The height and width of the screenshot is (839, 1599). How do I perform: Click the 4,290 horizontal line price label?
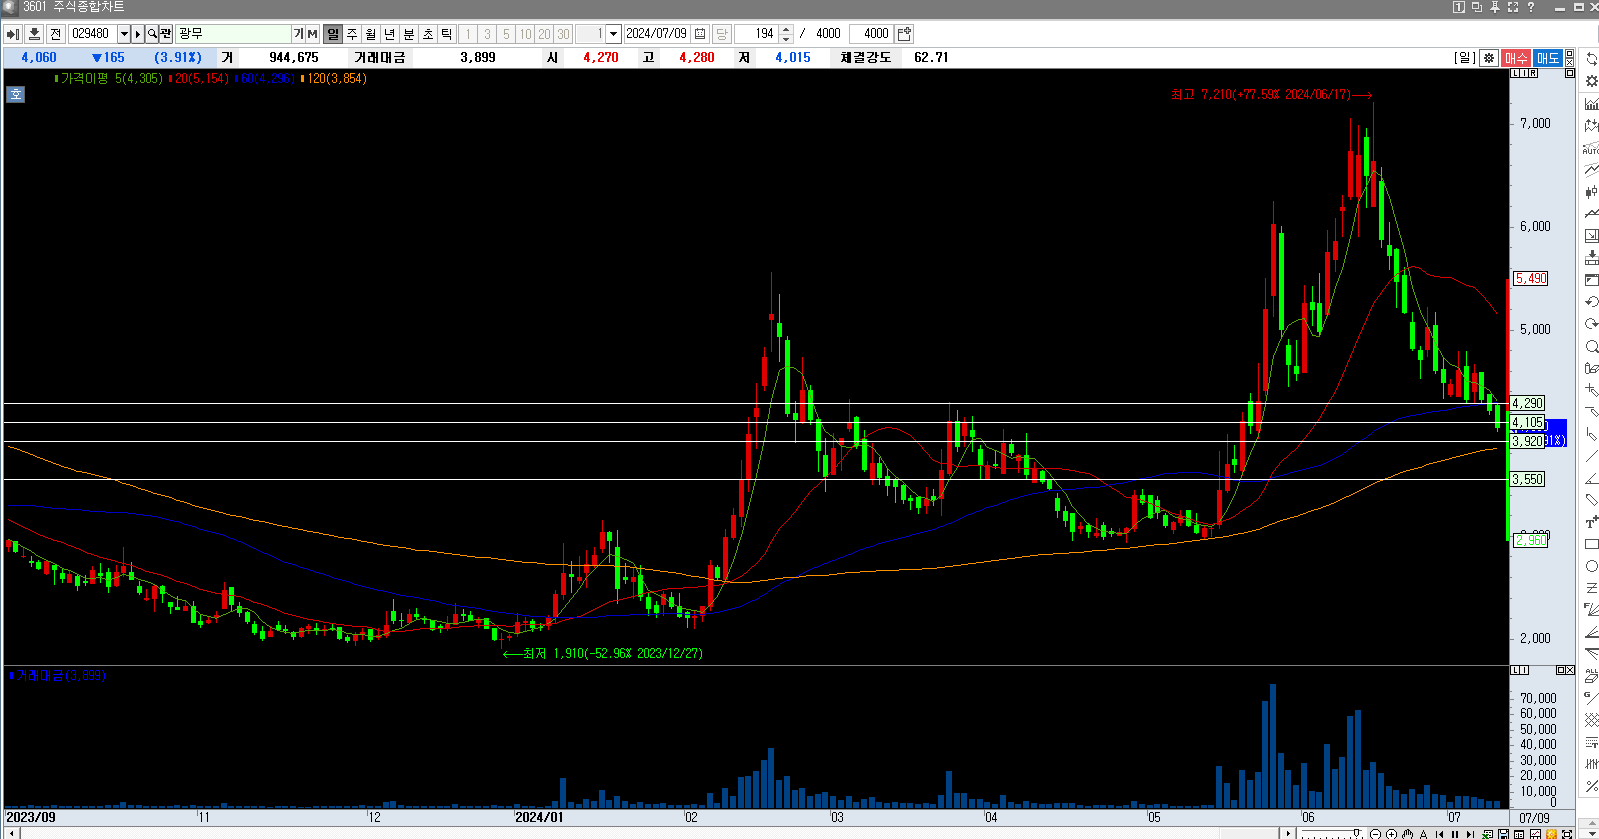[x=1527, y=403]
